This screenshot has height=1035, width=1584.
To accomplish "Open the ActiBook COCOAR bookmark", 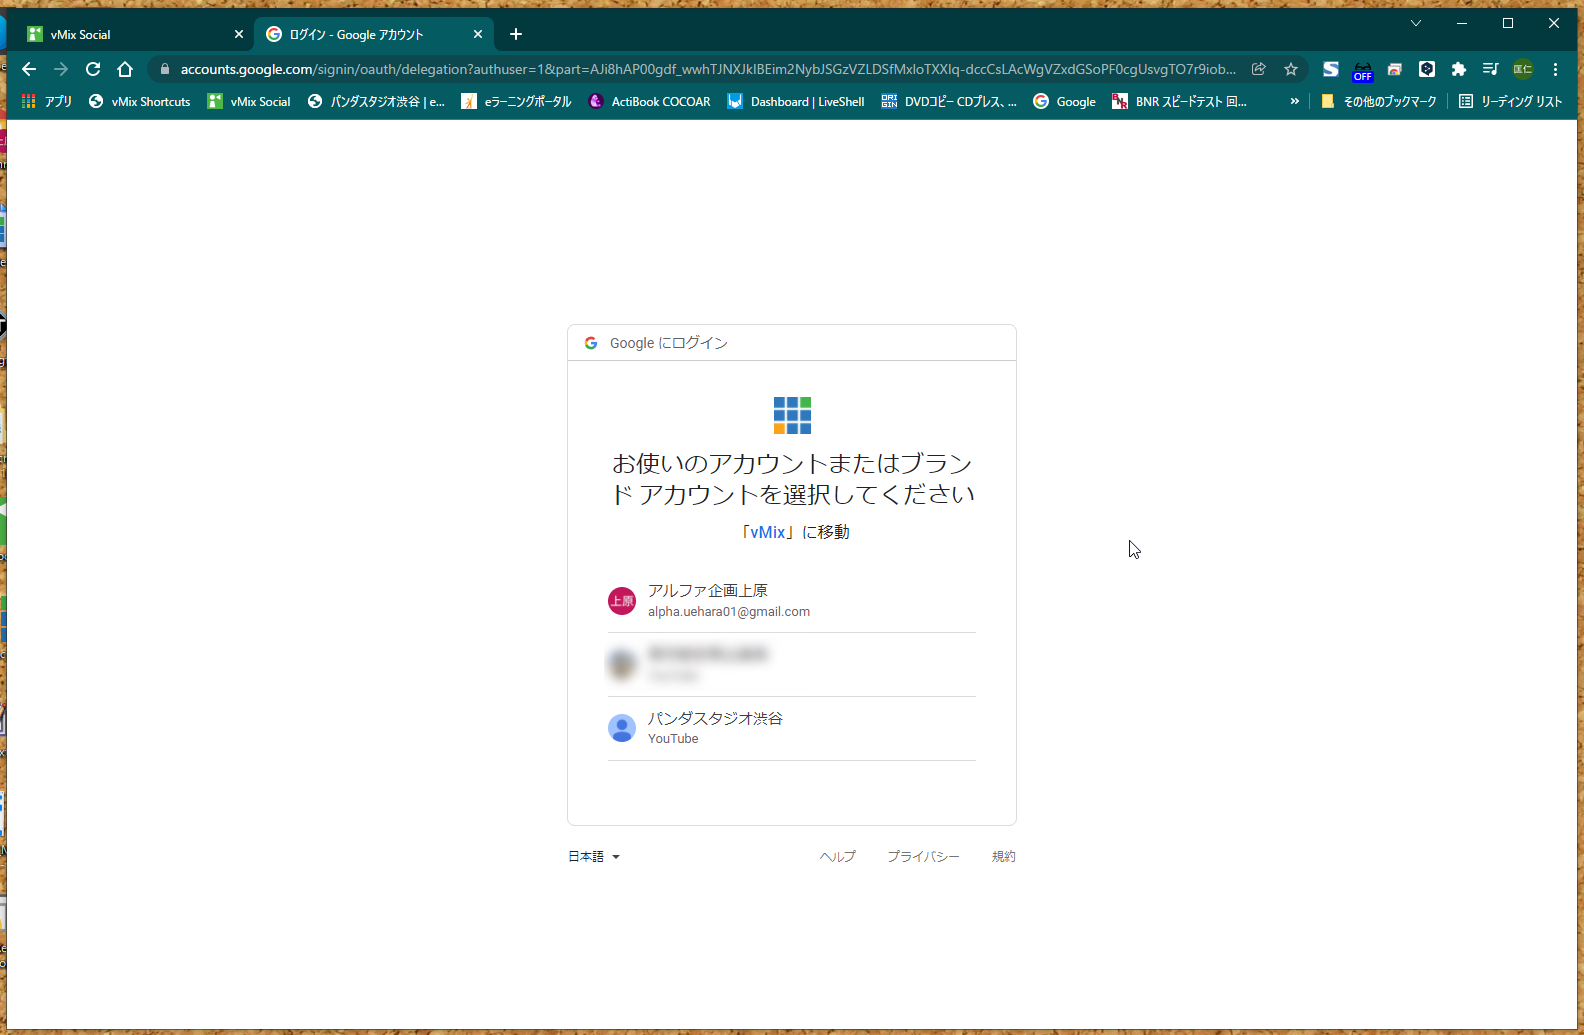I will pyautogui.click(x=649, y=101).
